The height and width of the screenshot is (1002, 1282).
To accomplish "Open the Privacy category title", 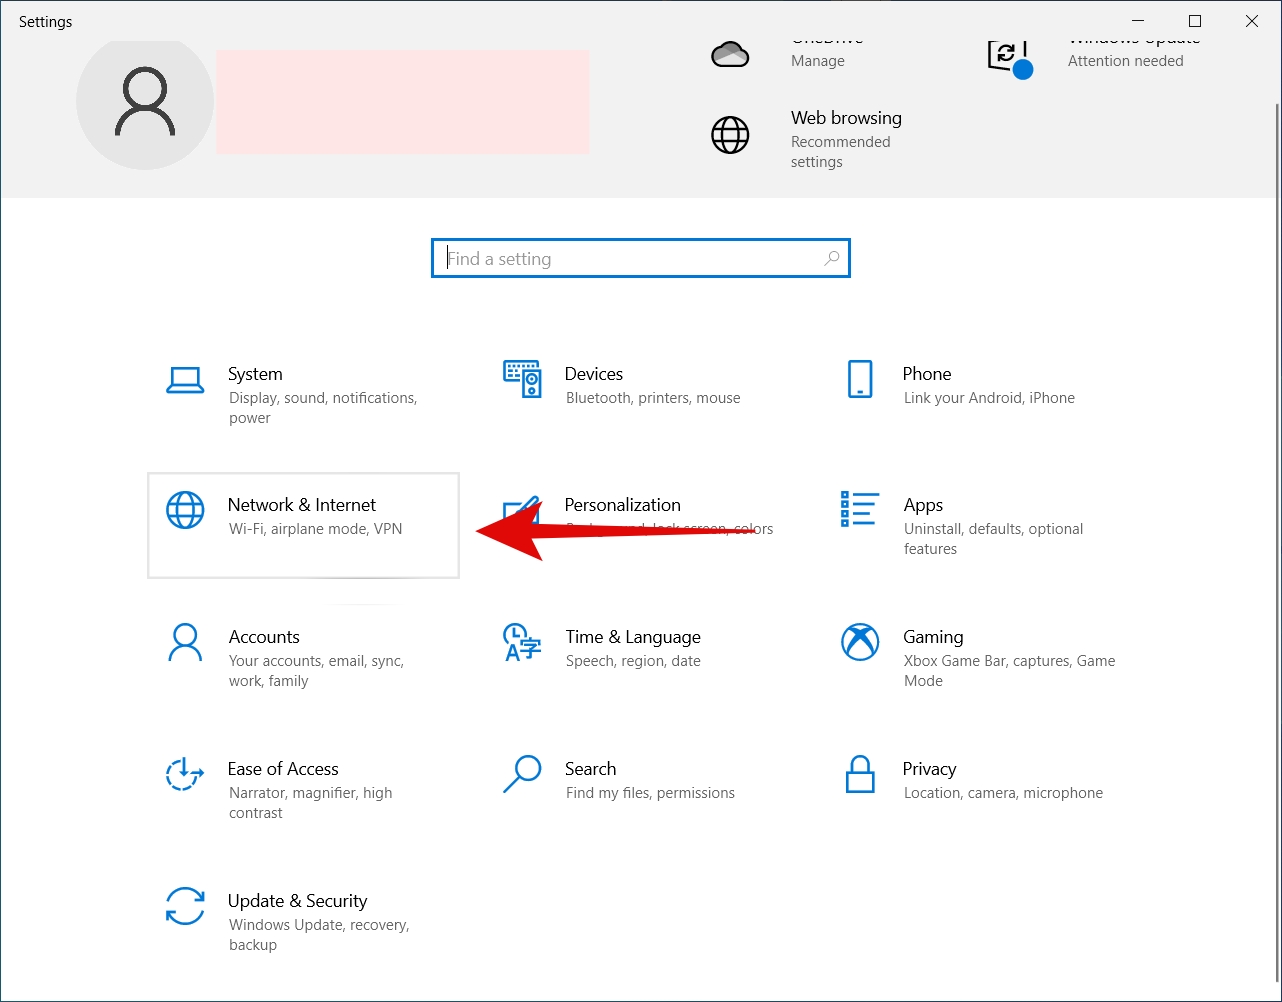I will tap(930, 769).
